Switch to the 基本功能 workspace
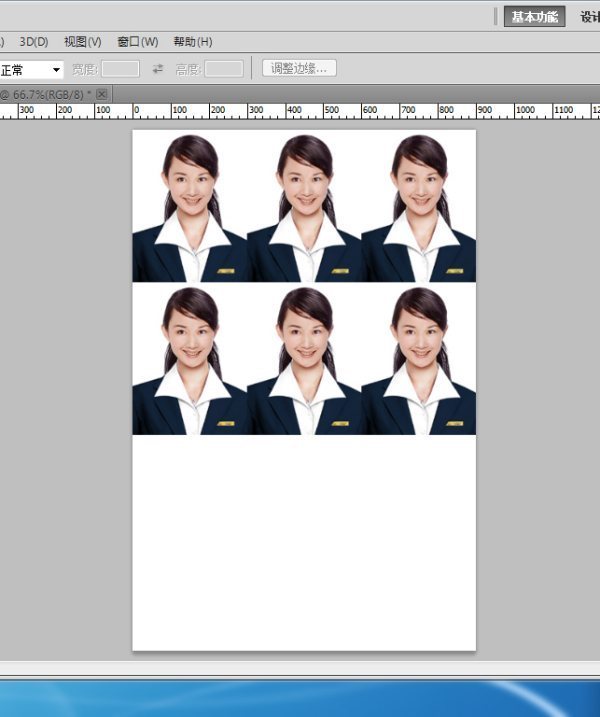The image size is (600, 717). [535, 17]
